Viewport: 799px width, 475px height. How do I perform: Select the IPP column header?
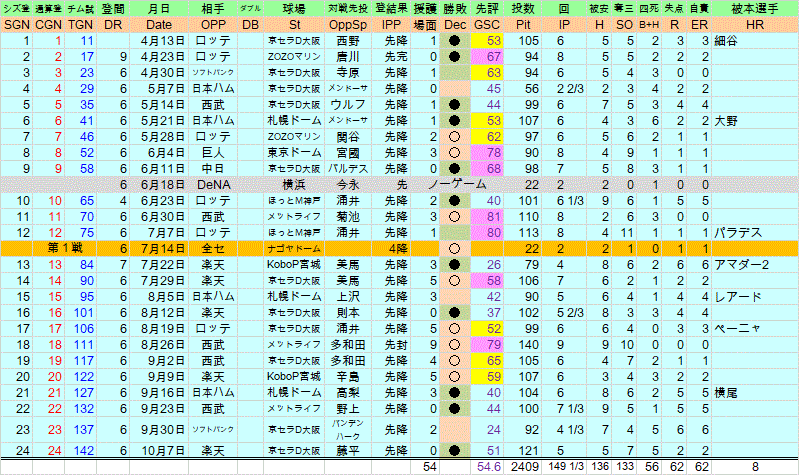click(x=391, y=25)
